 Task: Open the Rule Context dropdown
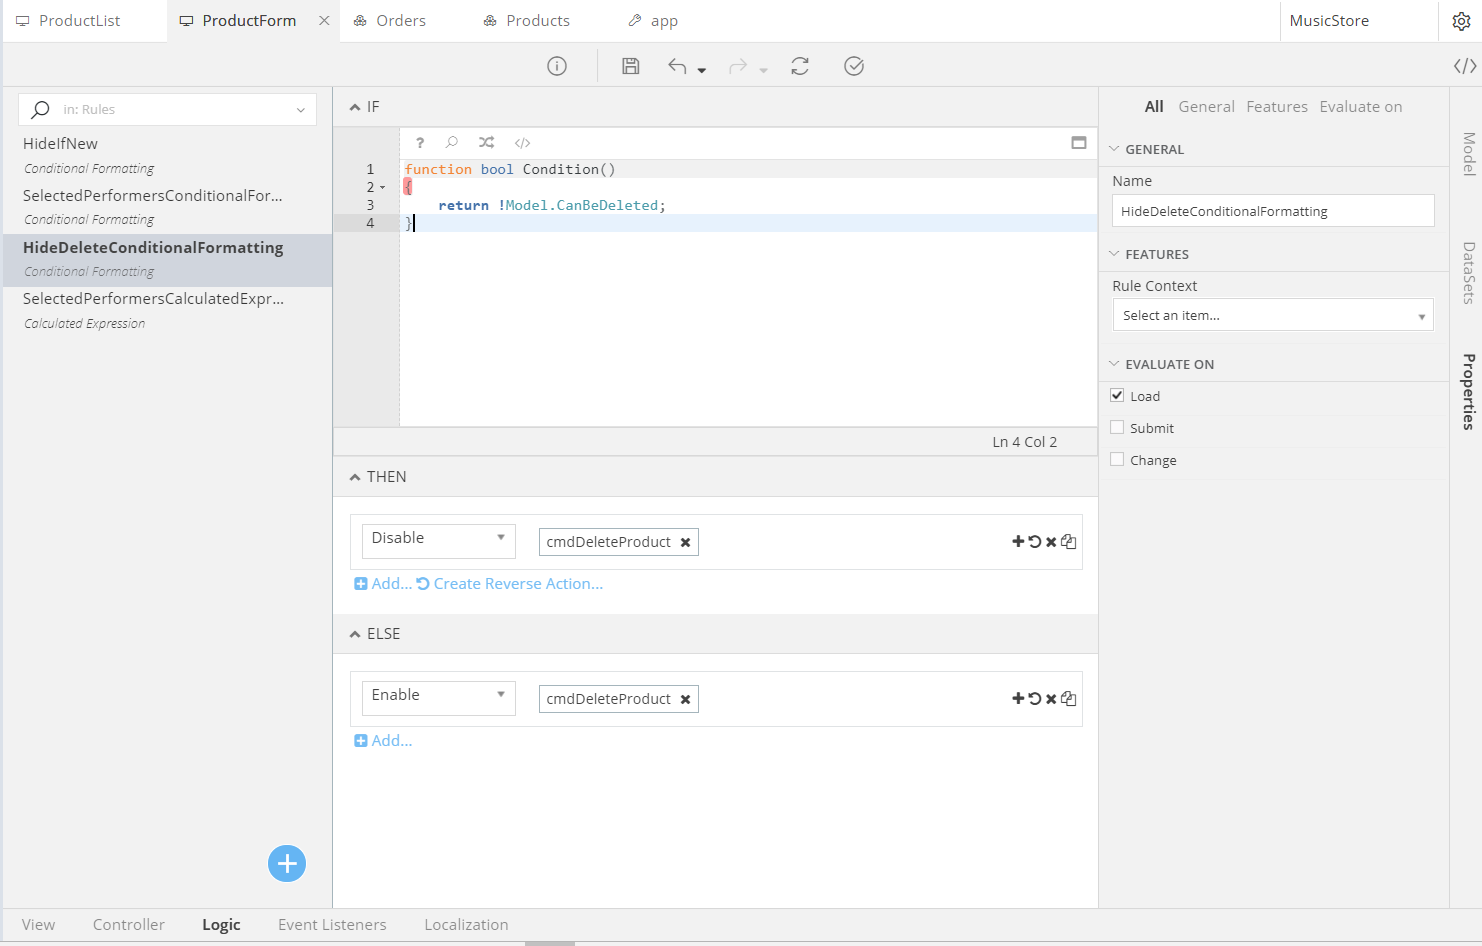click(x=1272, y=315)
